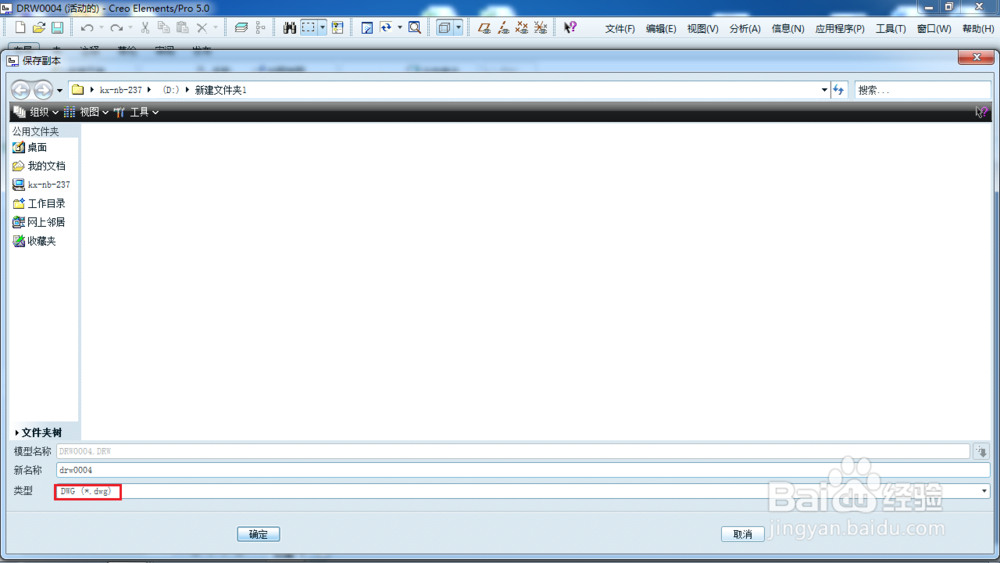
Task: Click the 3D box display style icon
Action: [x=445, y=27]
